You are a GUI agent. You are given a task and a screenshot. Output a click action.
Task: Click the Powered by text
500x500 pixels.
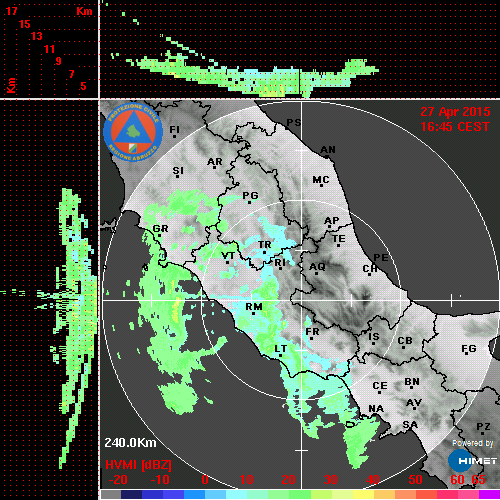(473, 443)
